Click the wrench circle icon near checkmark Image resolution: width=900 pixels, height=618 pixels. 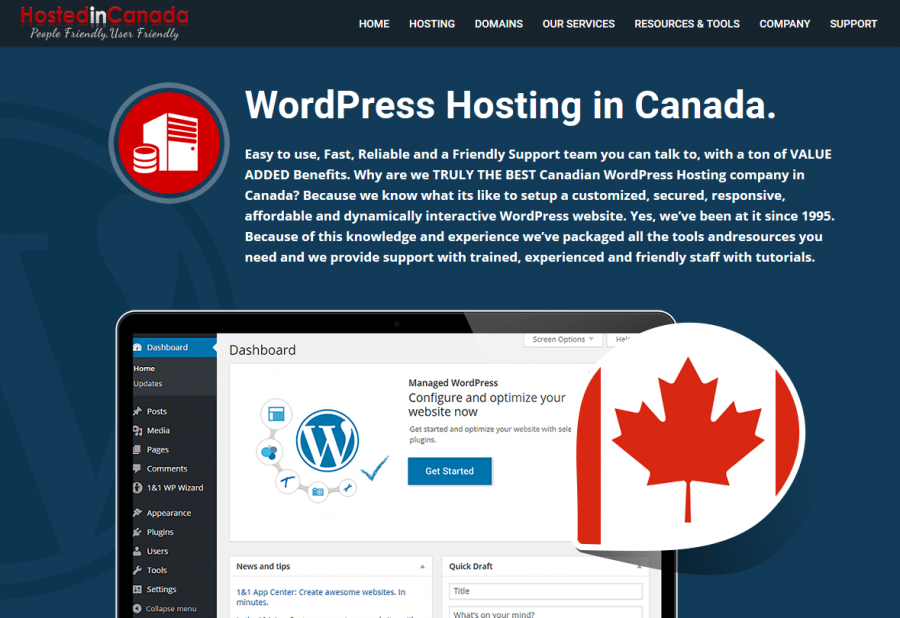tap(347, 488)
